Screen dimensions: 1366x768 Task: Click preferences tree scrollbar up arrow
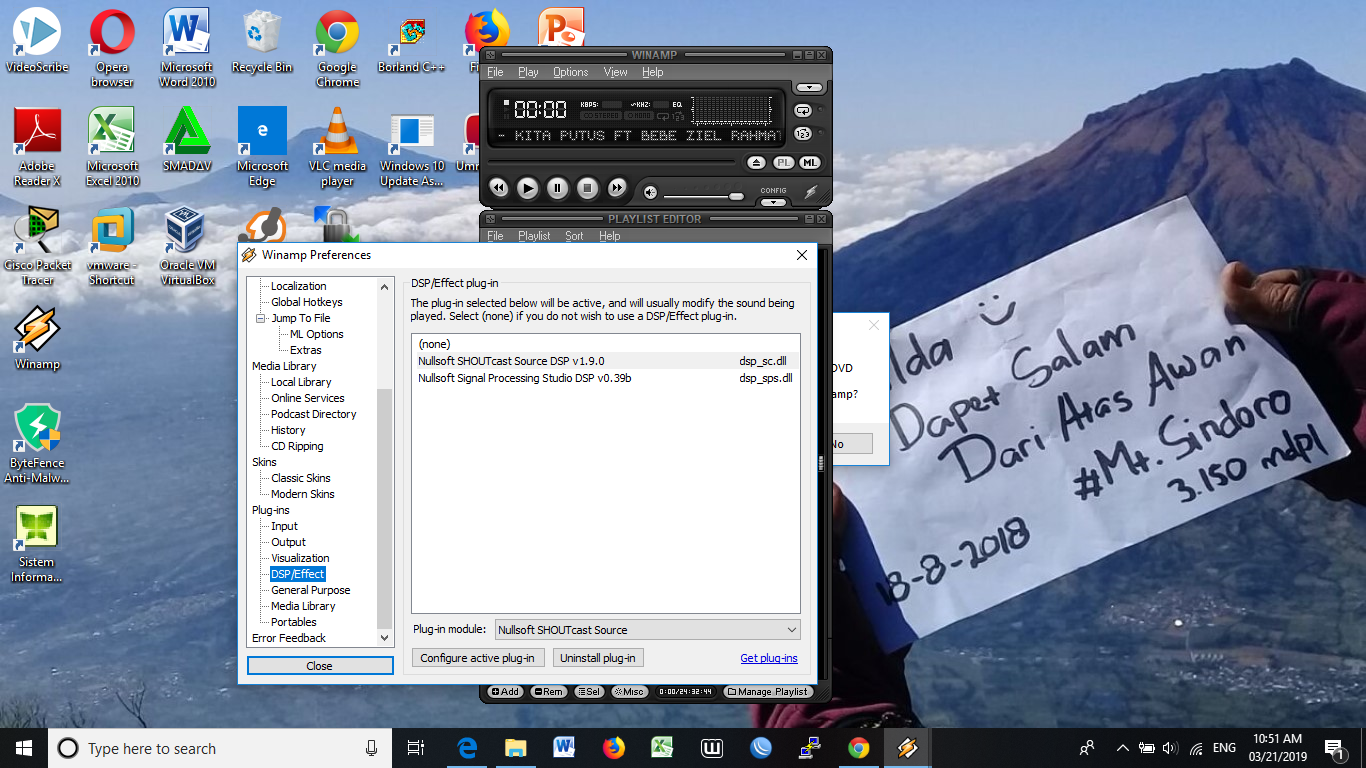click(385, 287)
